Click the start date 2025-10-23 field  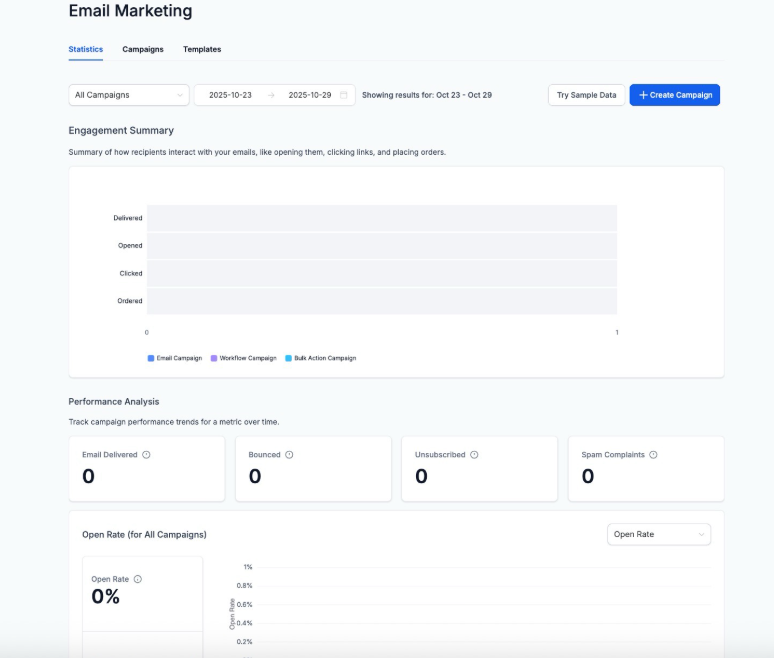click(230, 95)
